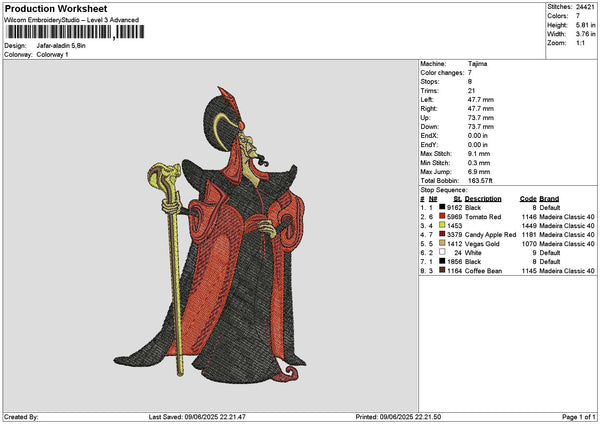
Task: Click the 'Created By:' footer label
Action: [x=21, y=417]
